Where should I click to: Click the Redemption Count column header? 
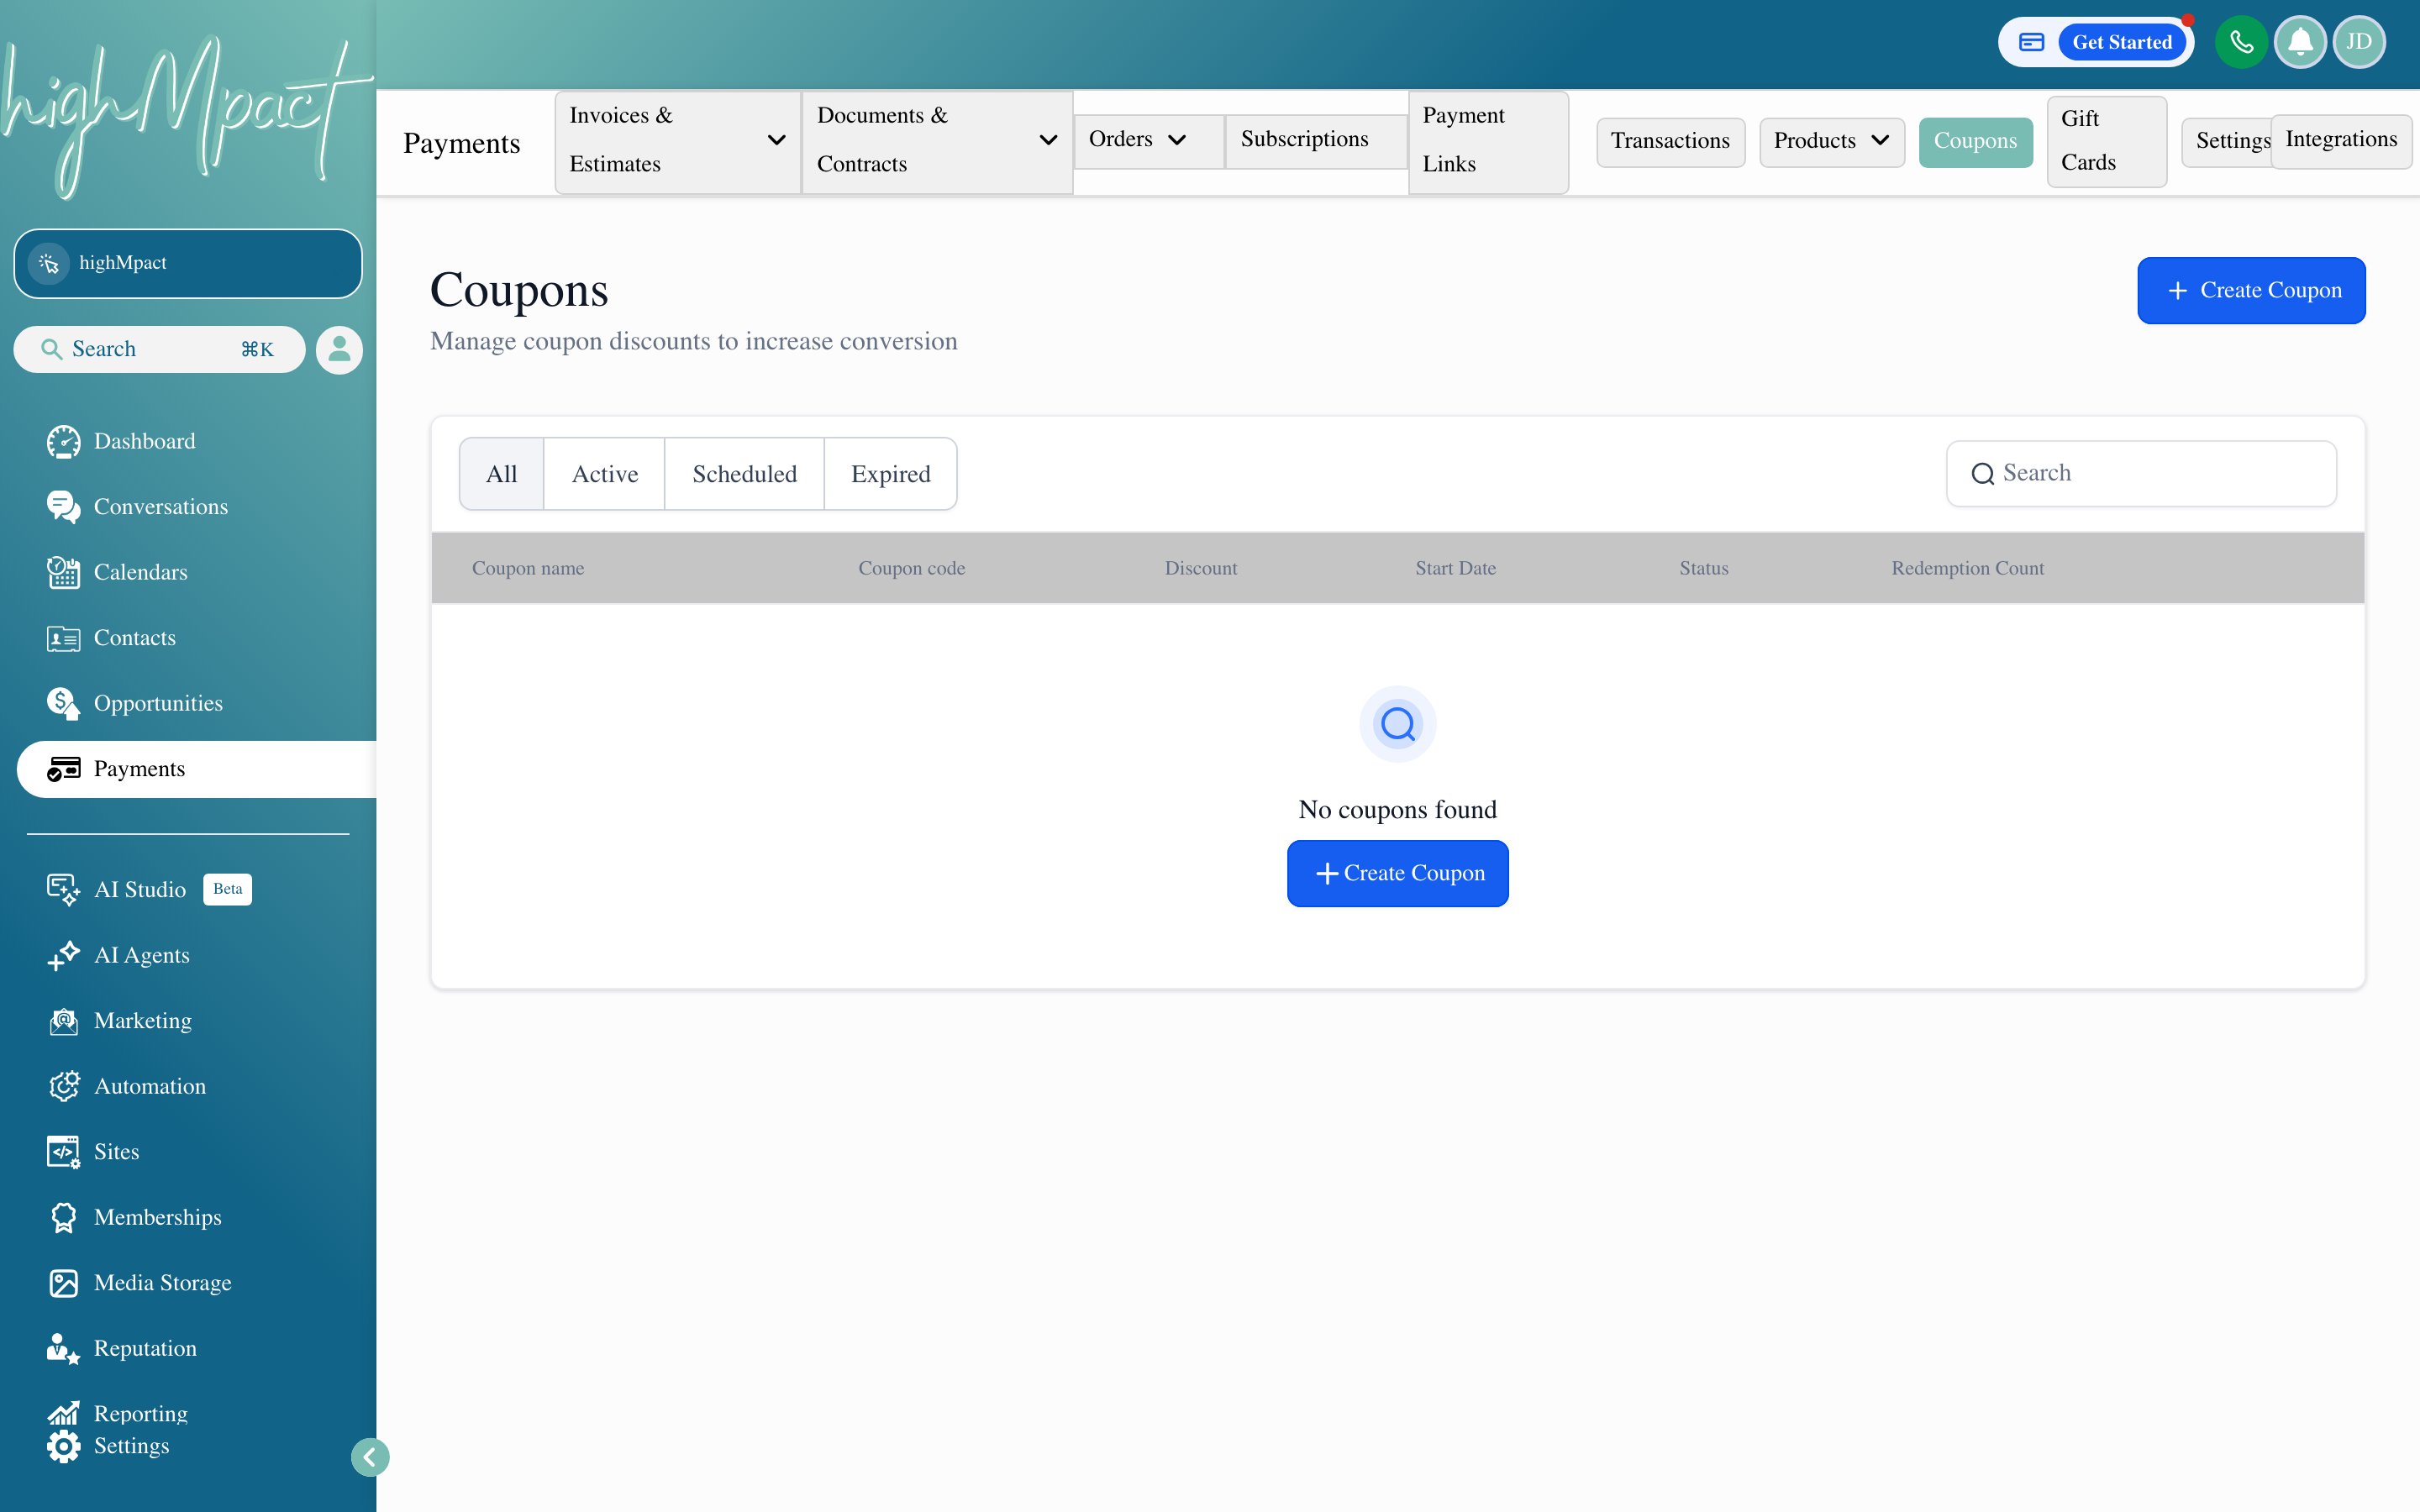pos(1967,568)
